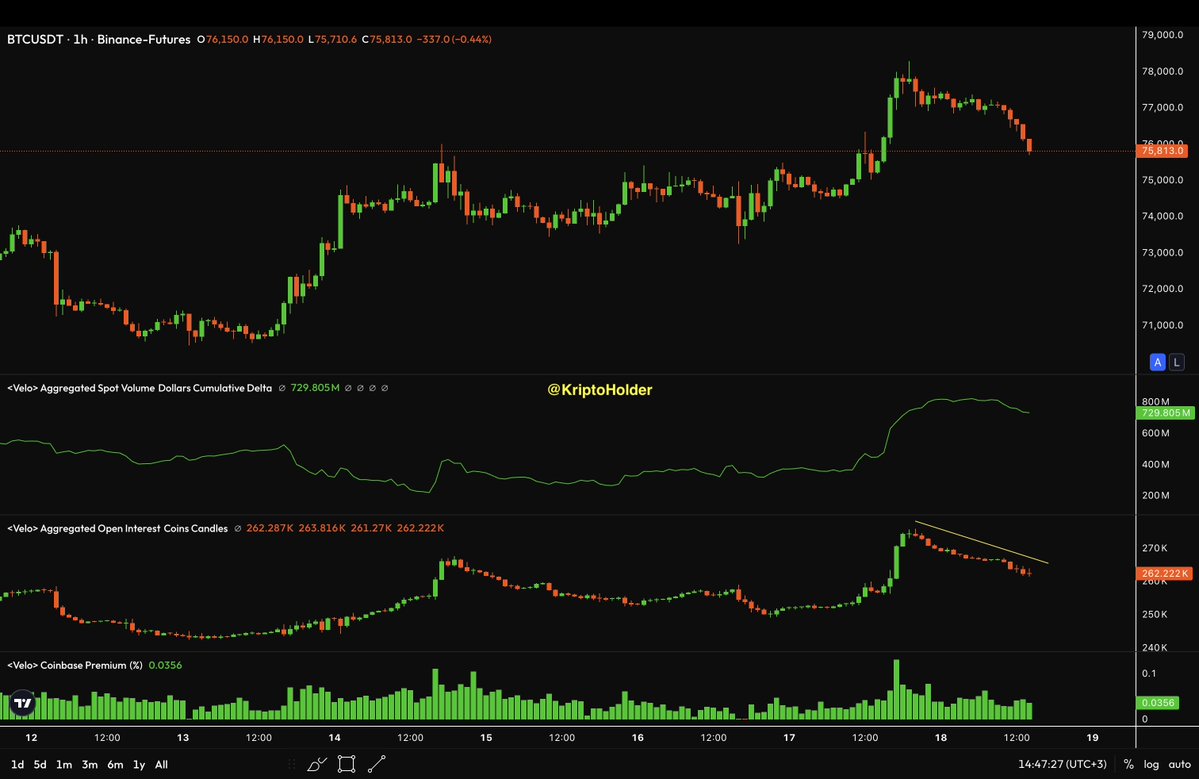
Task: Set the range to 3m
Action: click(89, 764)
